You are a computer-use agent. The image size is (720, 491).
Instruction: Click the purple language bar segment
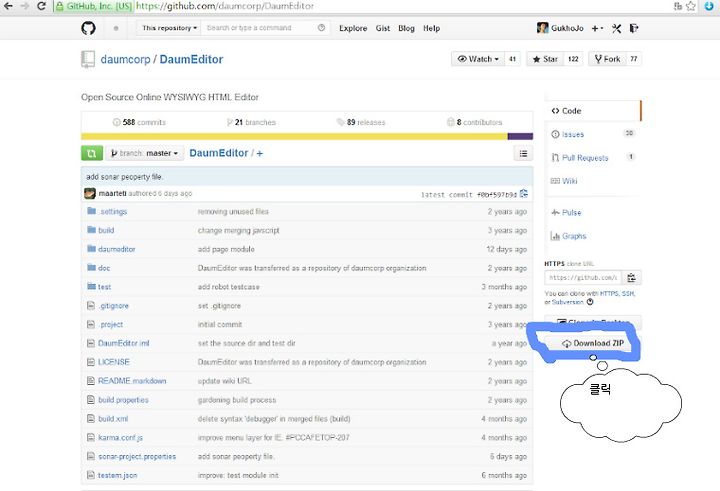point(520,136)
